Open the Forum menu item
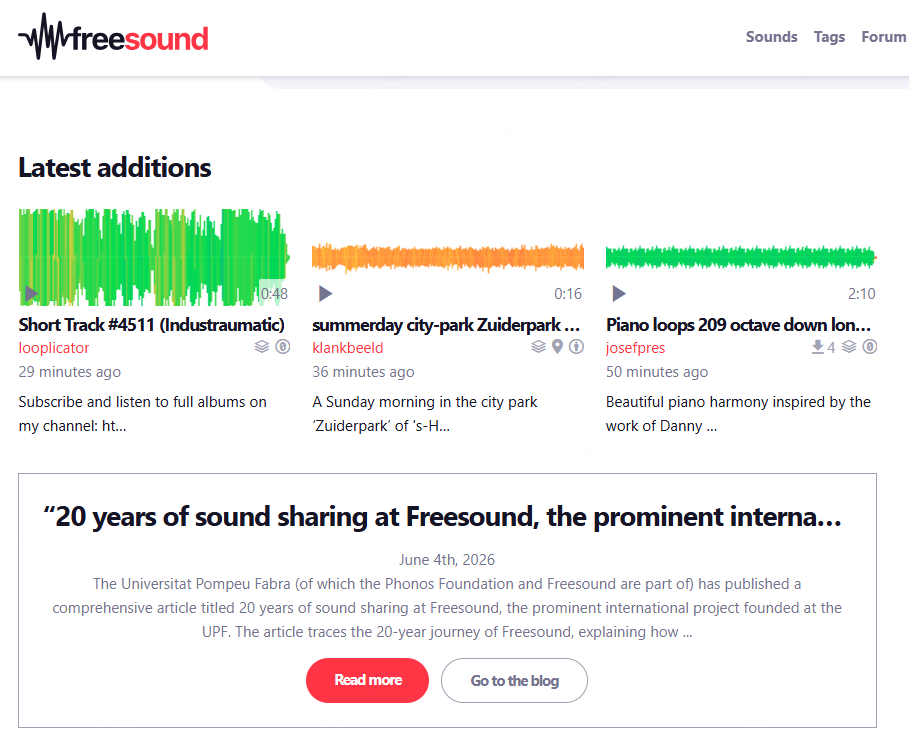Screen dimensions: 909x748 tap(883, 37)
